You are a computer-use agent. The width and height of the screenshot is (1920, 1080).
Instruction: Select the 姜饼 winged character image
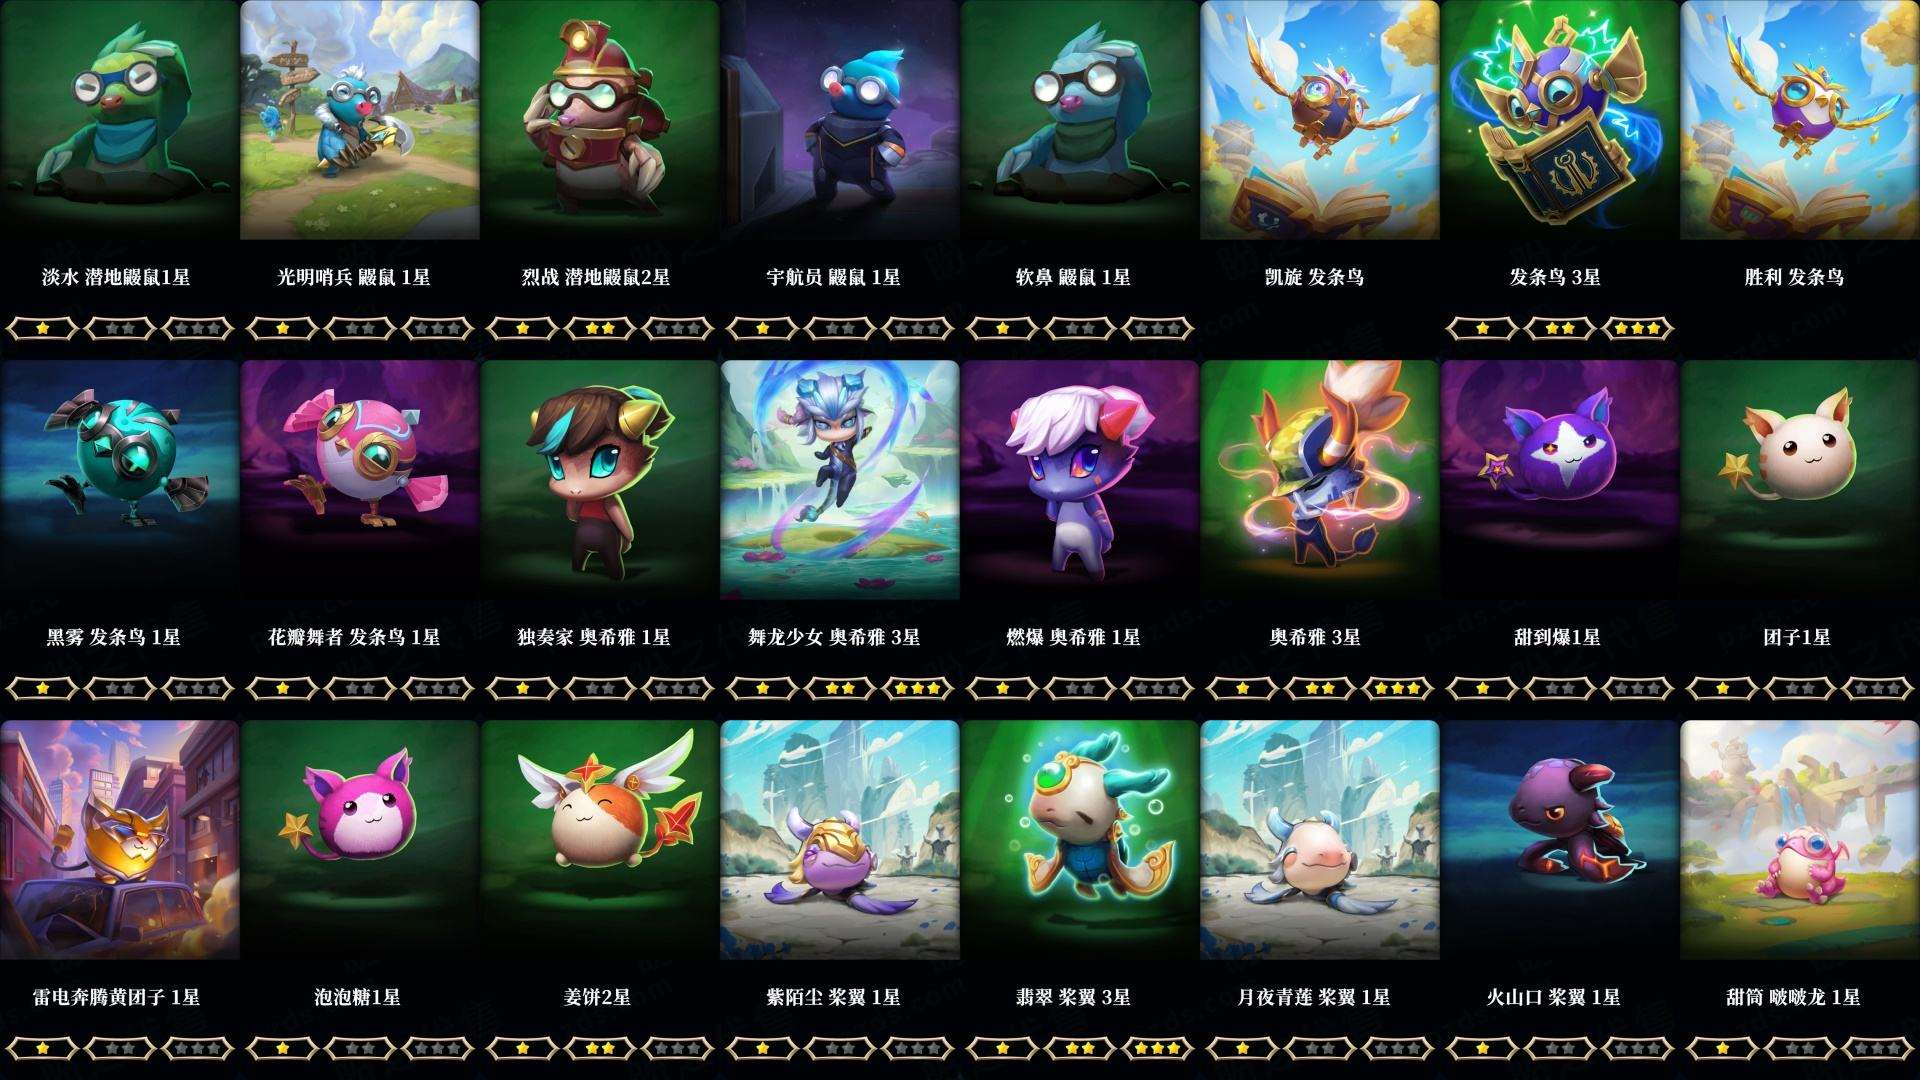tap(600, 840)
